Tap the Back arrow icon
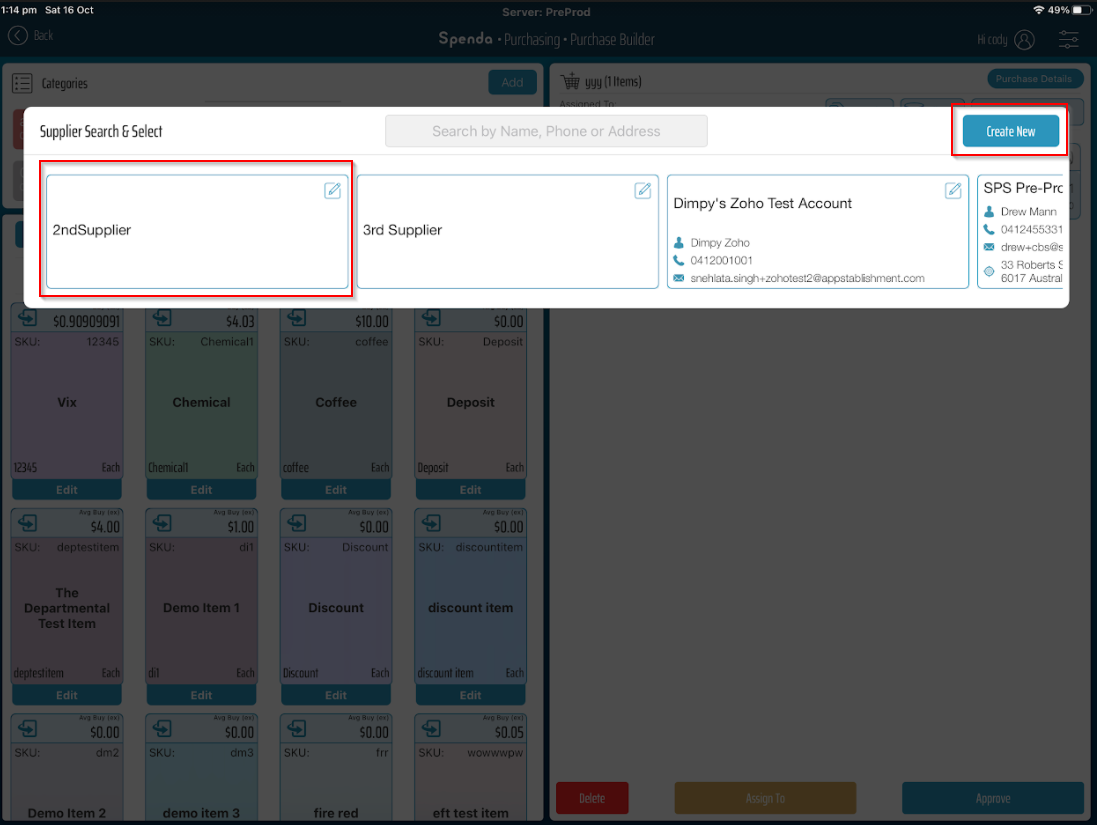Image resolution: width=1097 pixels, height=825 pixels. coord(17,36)
